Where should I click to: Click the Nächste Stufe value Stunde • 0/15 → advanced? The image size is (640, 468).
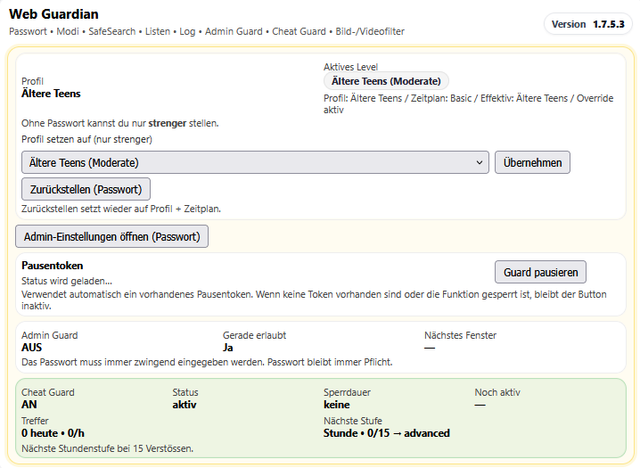[x=387, y=433]
